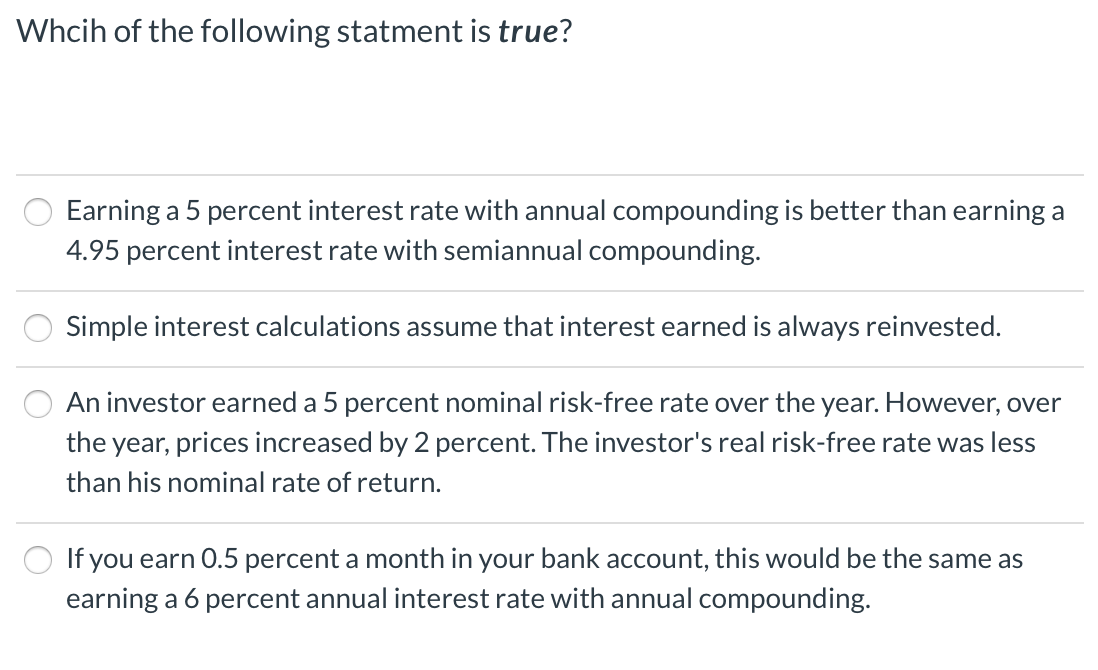The image size is (1098, 670).
Task: Click the bolded word true
Action: pos(529,30)
